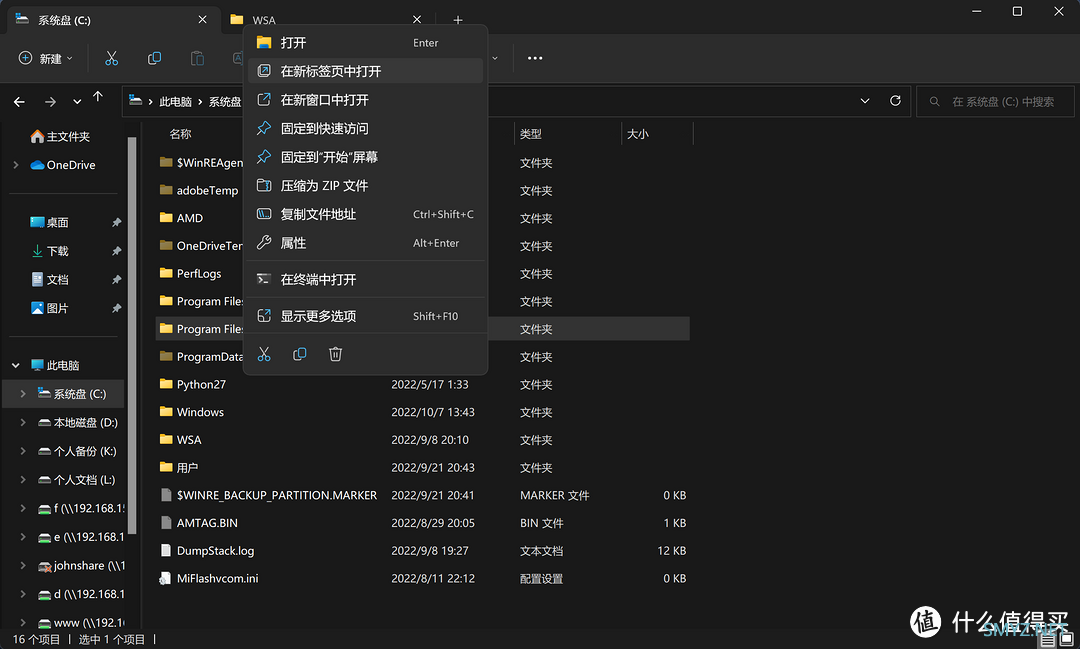The width and height of the screenshot is (1080, 649).
Task: Expand the OneDrive tree node
Action: (x=16, y=165)
